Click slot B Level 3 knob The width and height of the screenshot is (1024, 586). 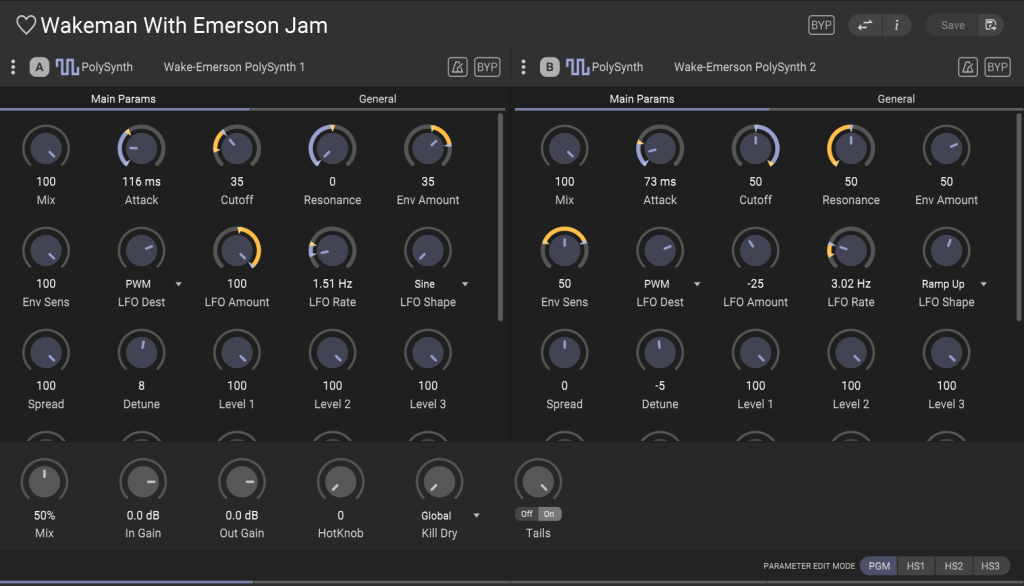[946, 352]
